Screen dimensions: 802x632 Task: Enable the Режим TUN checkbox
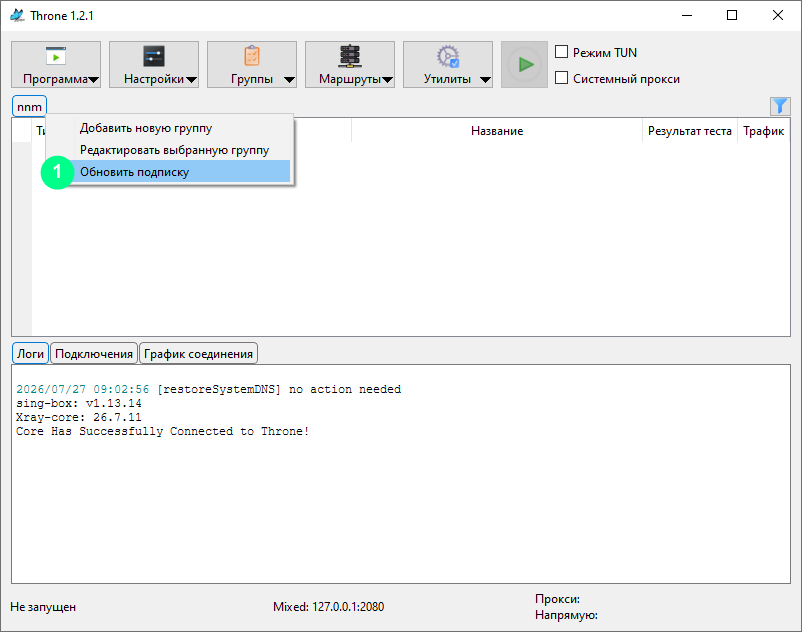(x=562, y=52)
